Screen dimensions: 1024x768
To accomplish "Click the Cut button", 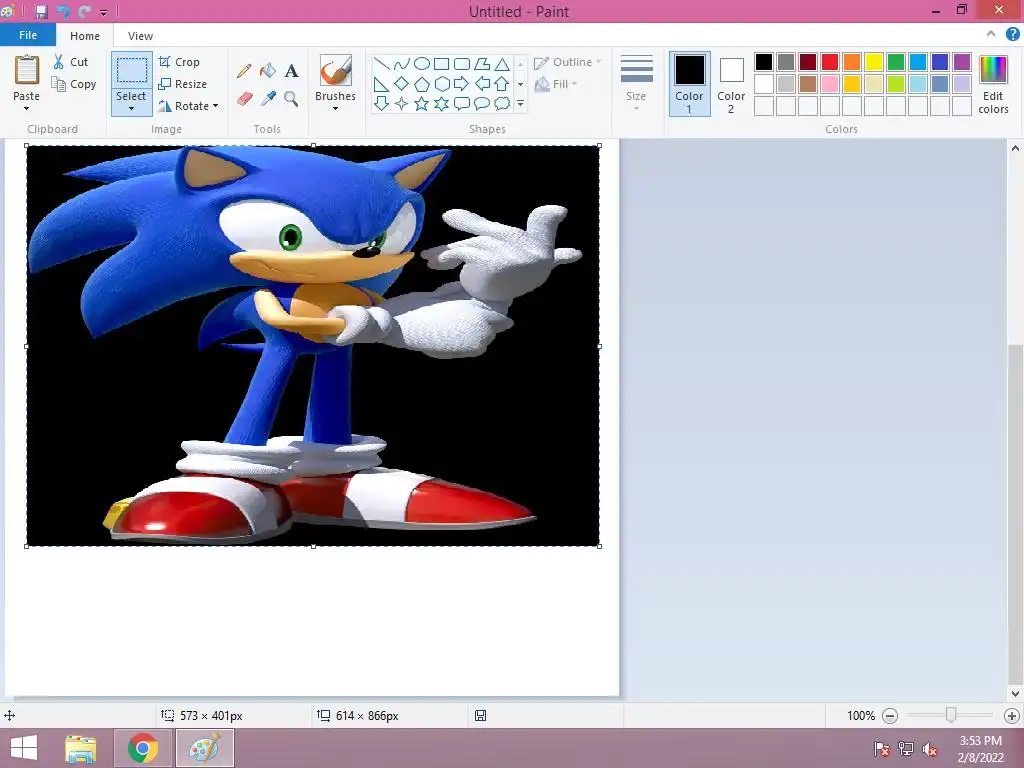I will (x=71, y=62).
